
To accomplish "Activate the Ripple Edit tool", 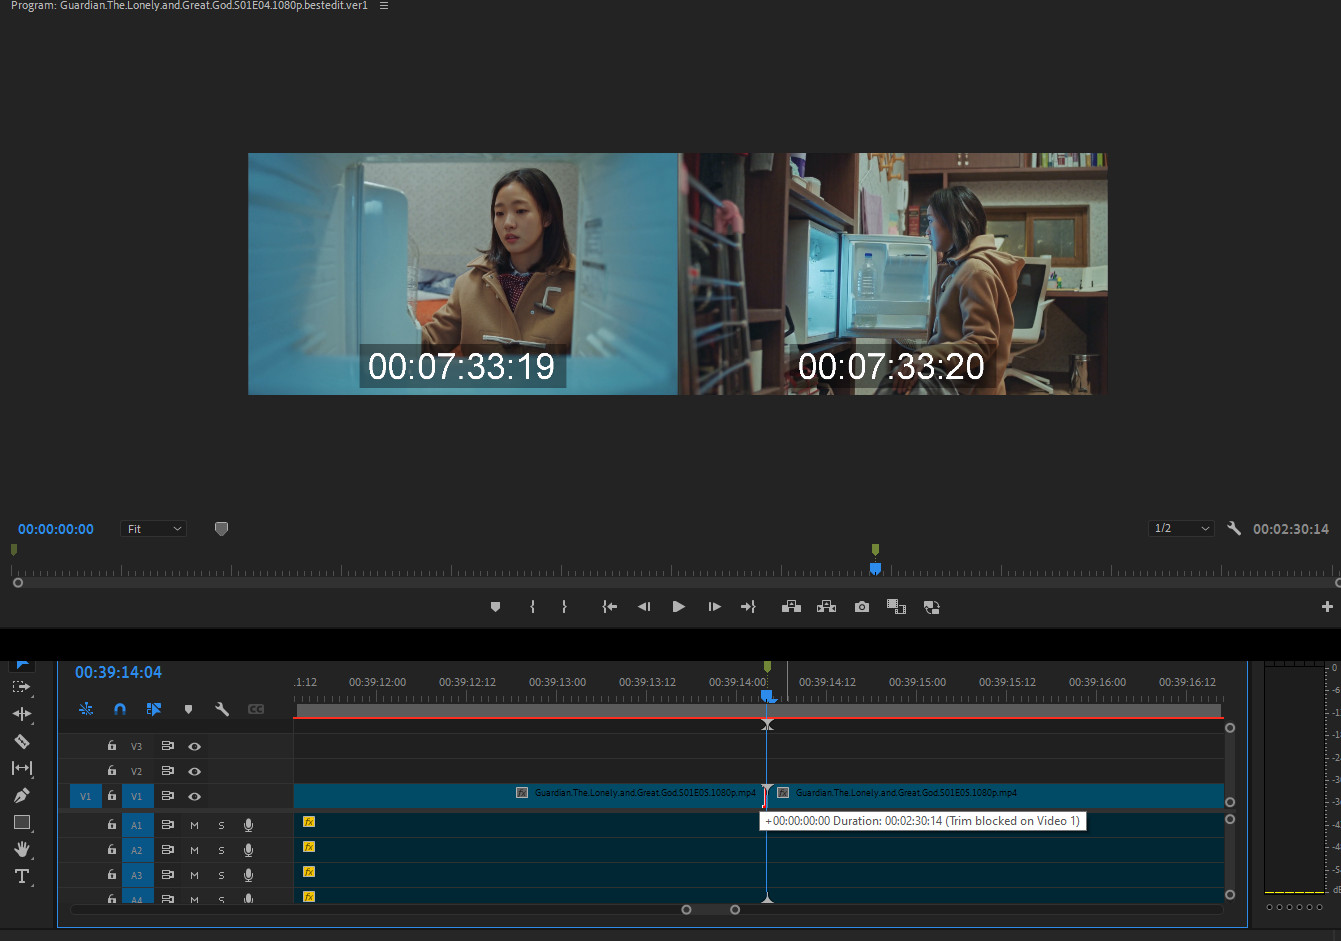I will coord(22,714).
